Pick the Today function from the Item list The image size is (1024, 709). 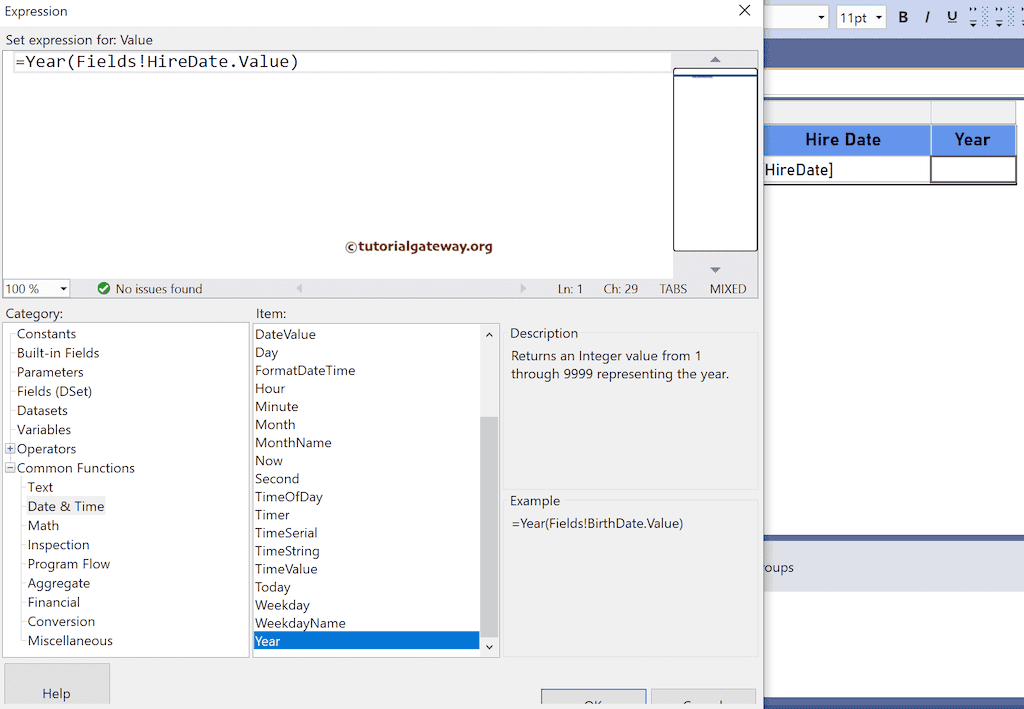point(273,587)
